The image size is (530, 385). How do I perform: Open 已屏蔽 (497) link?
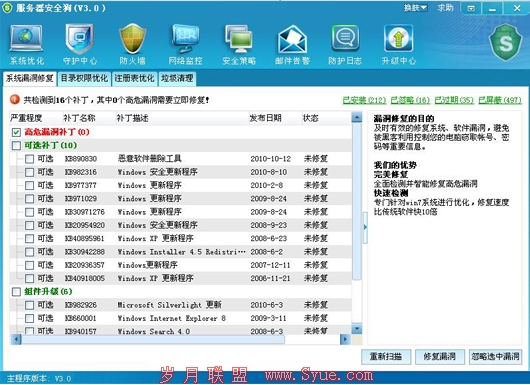point(500,100)
